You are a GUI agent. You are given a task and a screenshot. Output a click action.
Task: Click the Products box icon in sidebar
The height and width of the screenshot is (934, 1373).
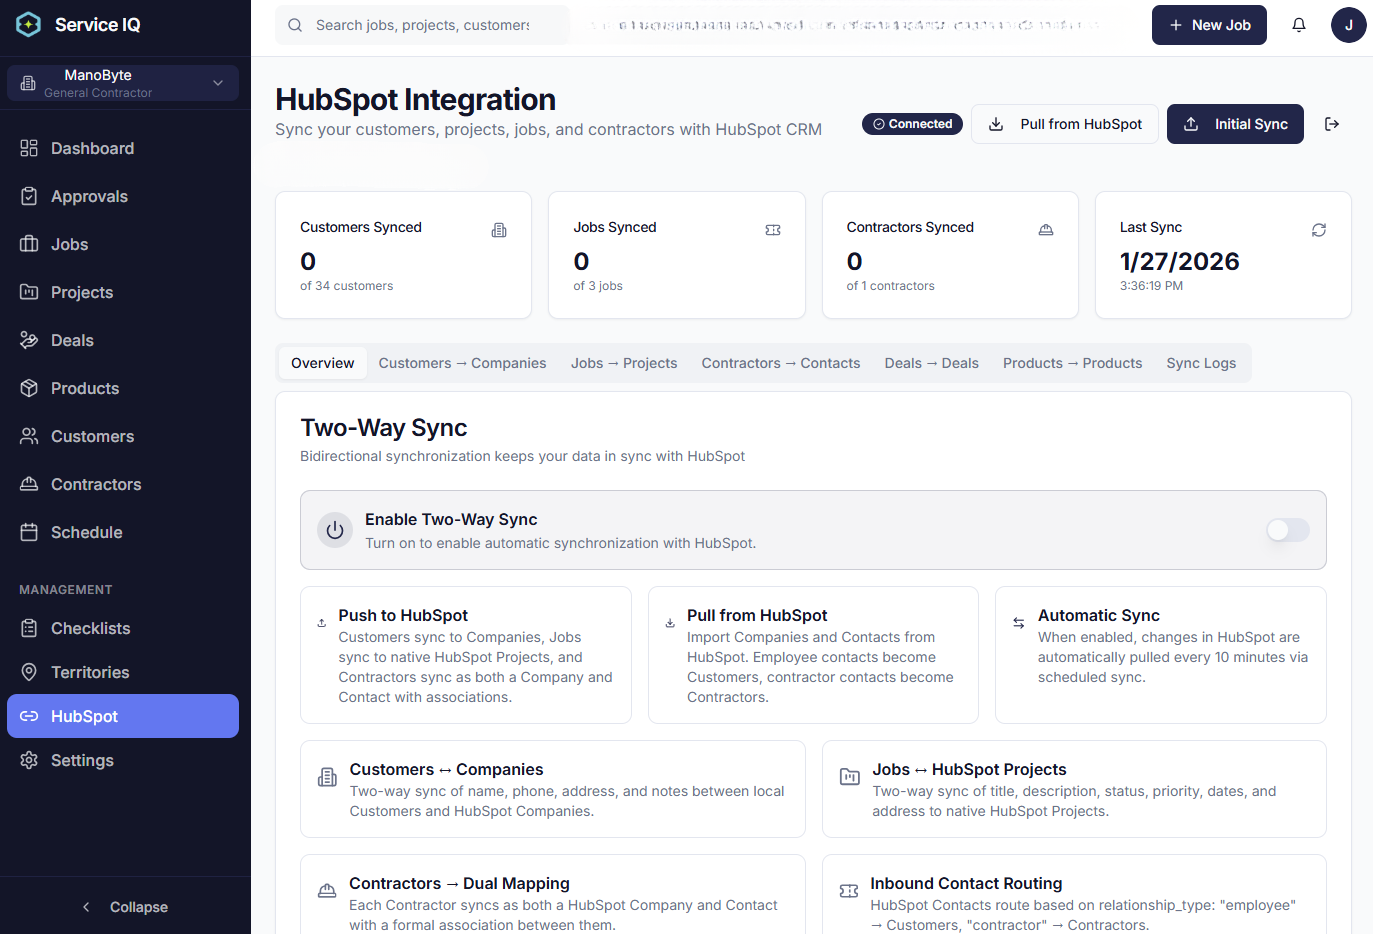(29, 388)
